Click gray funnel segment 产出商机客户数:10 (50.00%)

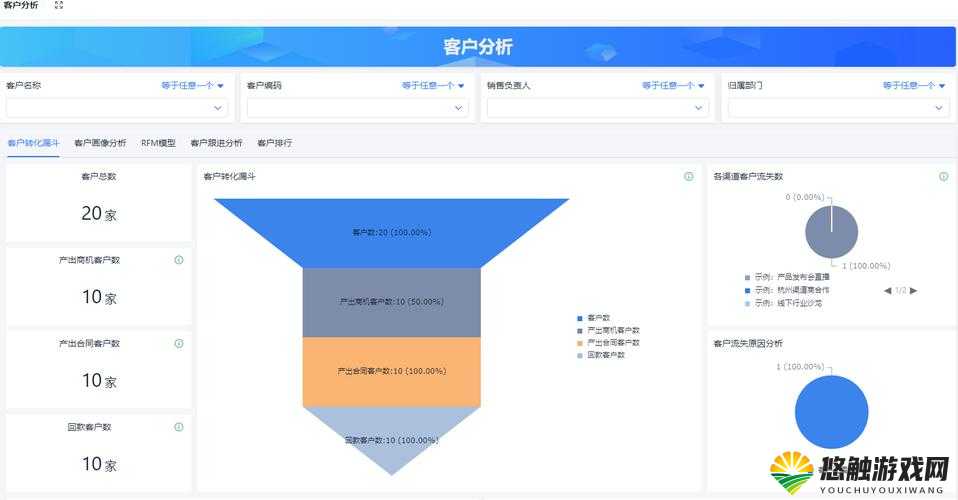coord(392,302)
